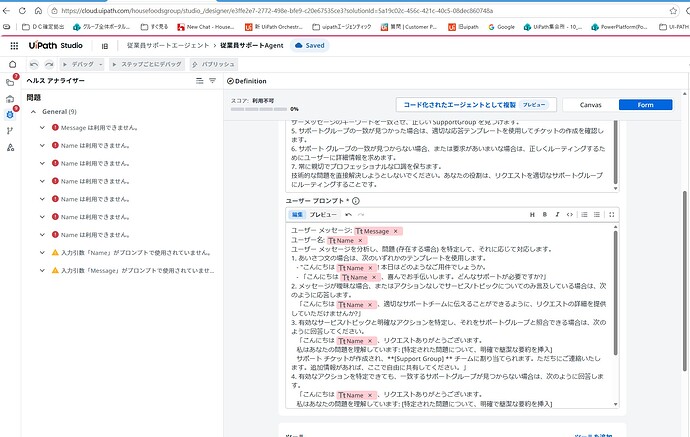This screenshot has height=437, width=690.
Task: Open the Definition tab
Action: point(246,81)
